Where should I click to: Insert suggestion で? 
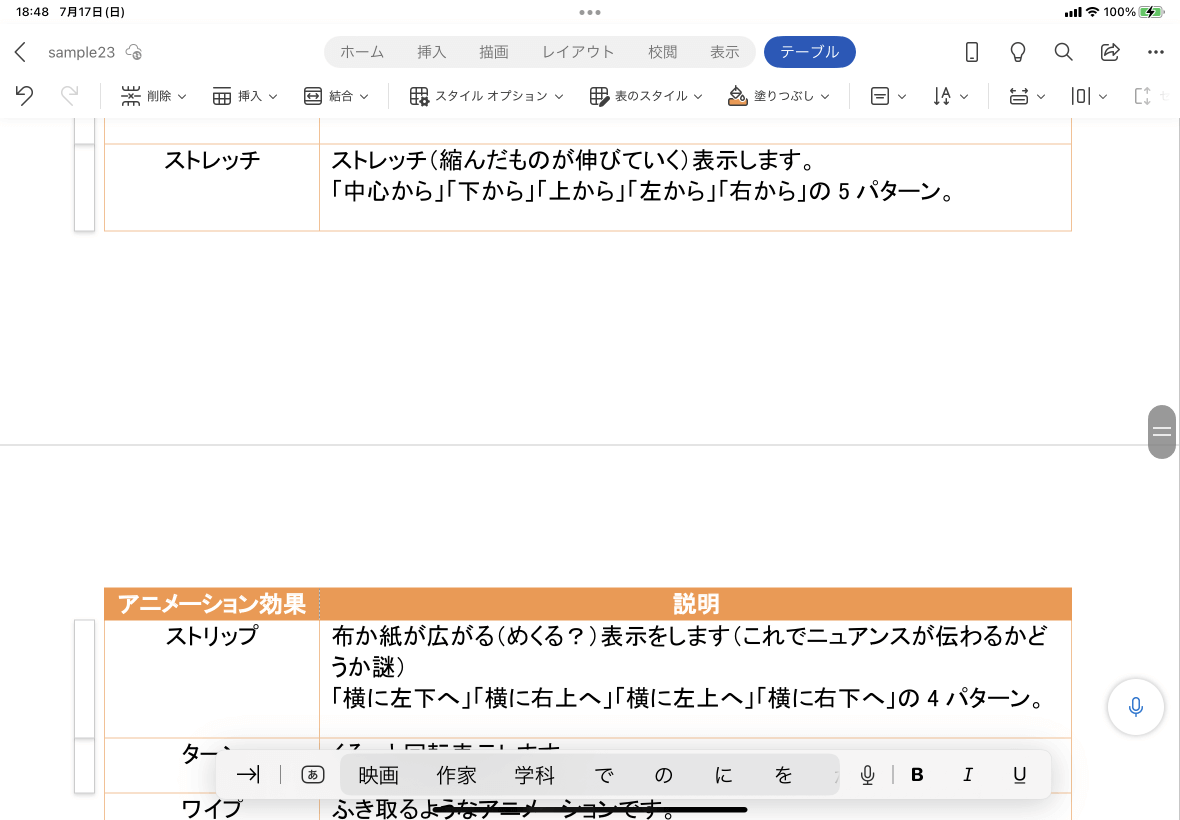(604, 775)
